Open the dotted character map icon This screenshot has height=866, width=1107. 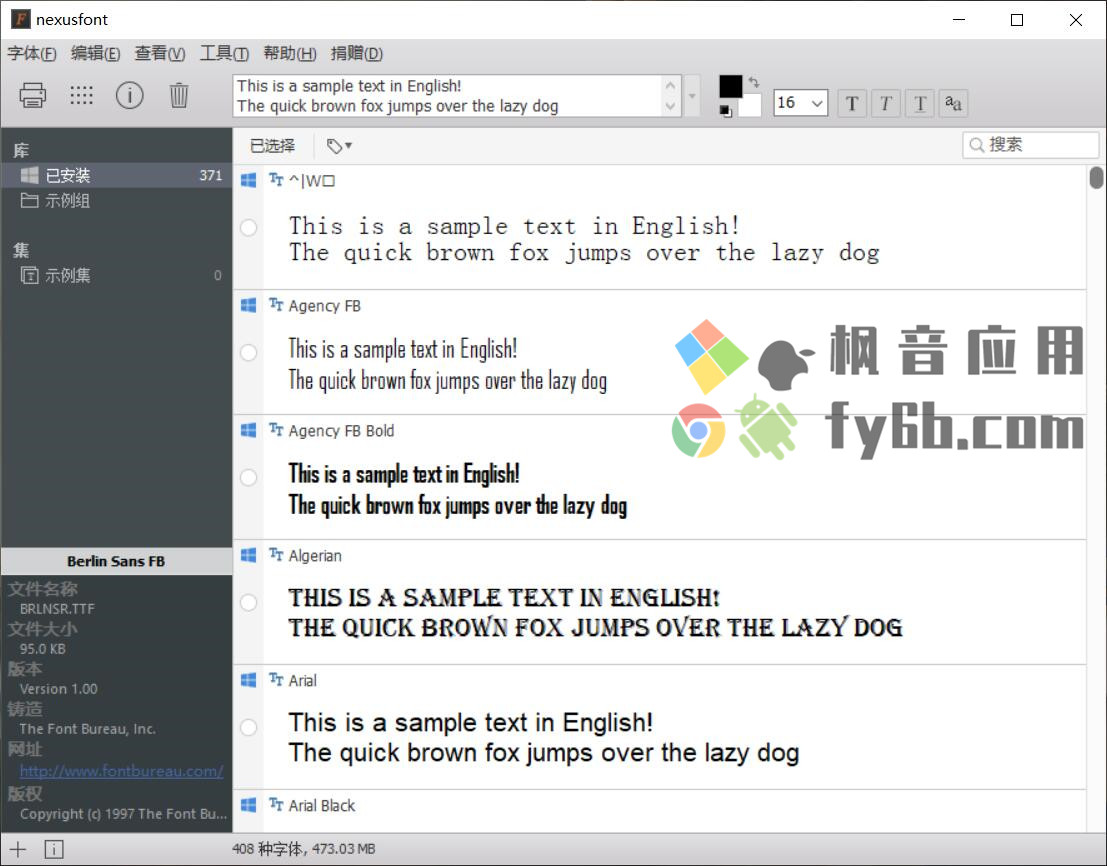[x=81, y=95]
